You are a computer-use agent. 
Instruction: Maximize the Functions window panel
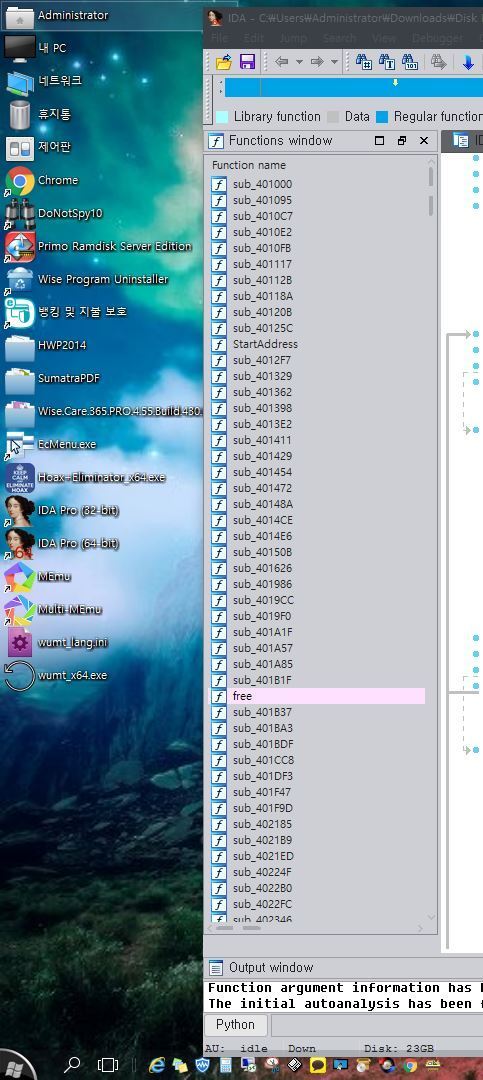click(379, 141)
